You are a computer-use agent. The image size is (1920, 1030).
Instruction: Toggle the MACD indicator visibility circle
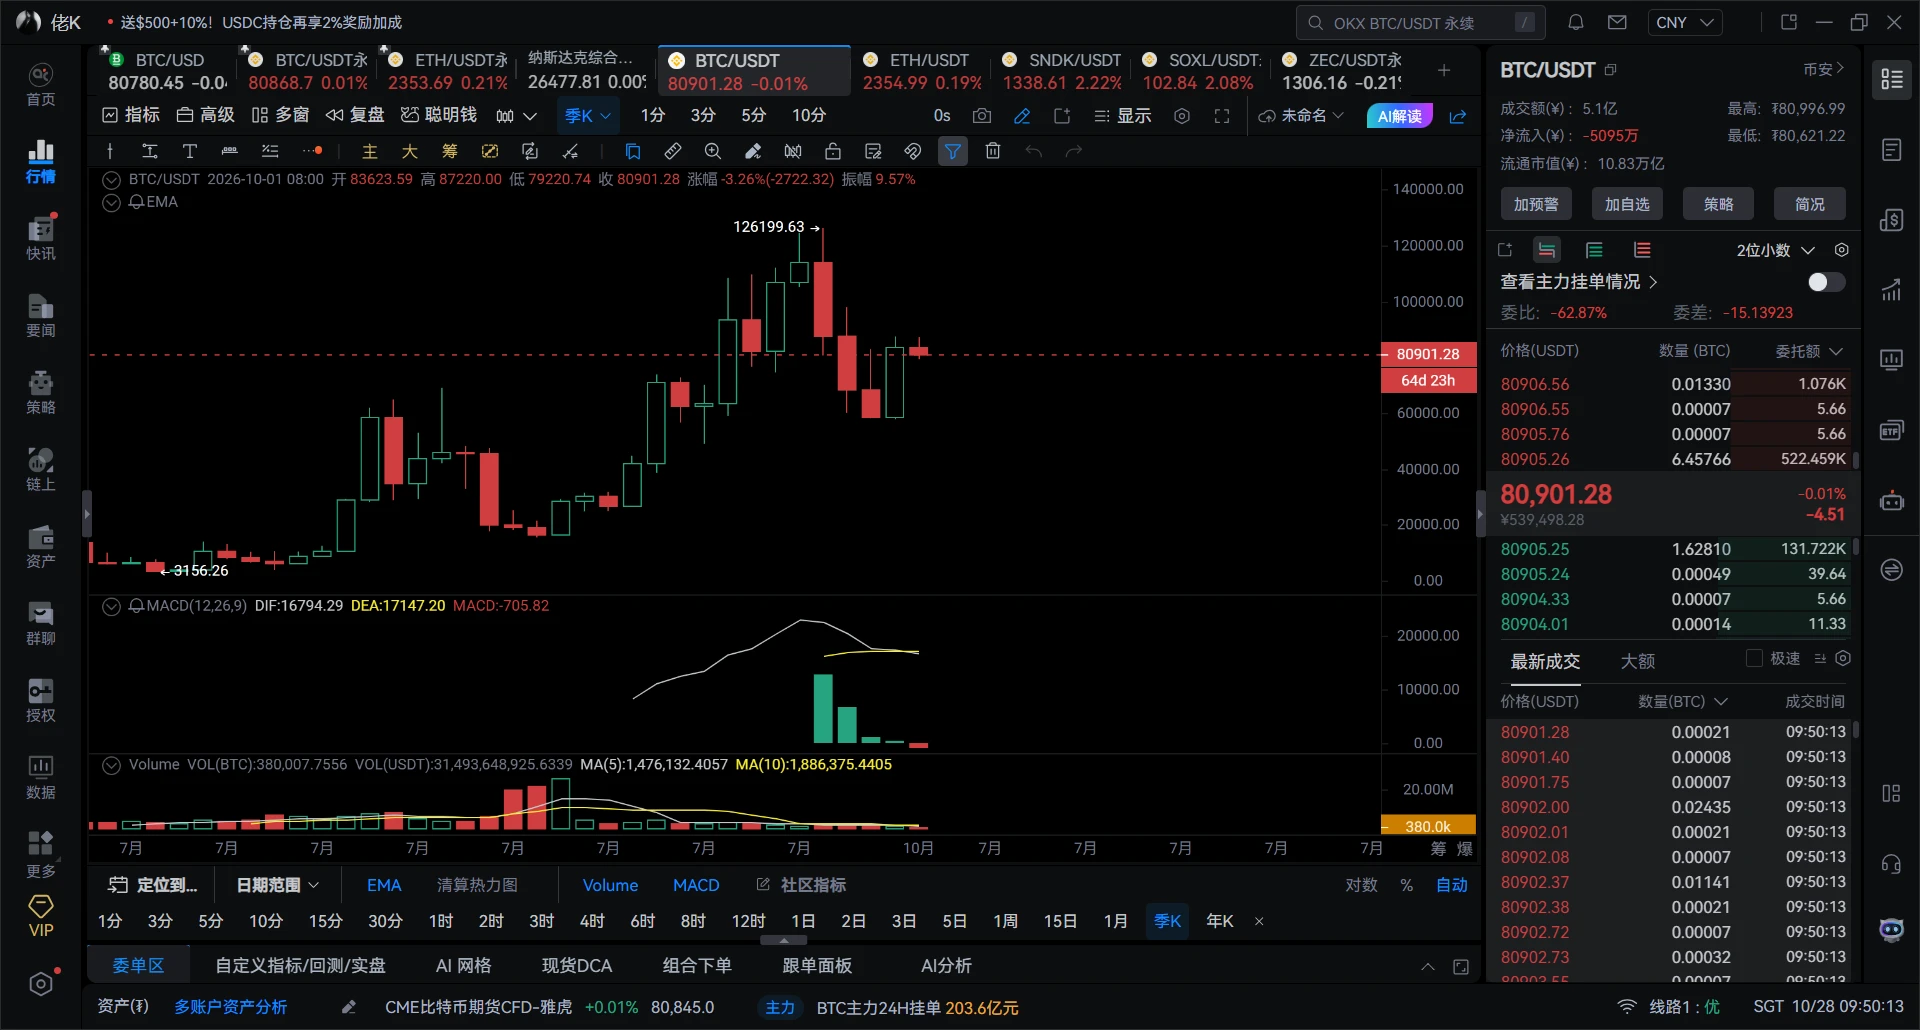111,606
